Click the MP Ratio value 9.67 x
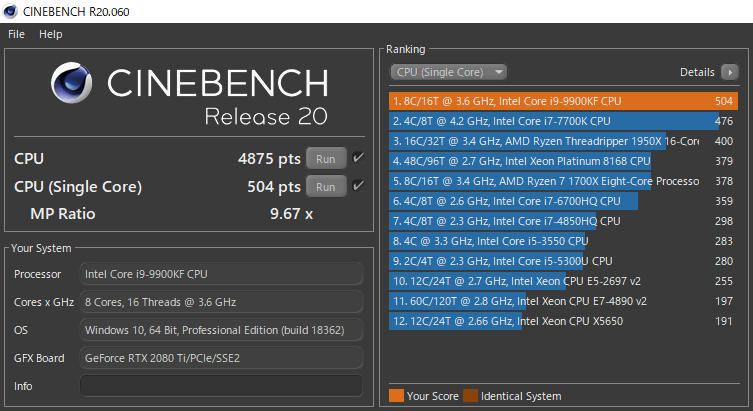 (x=291, y=214)
